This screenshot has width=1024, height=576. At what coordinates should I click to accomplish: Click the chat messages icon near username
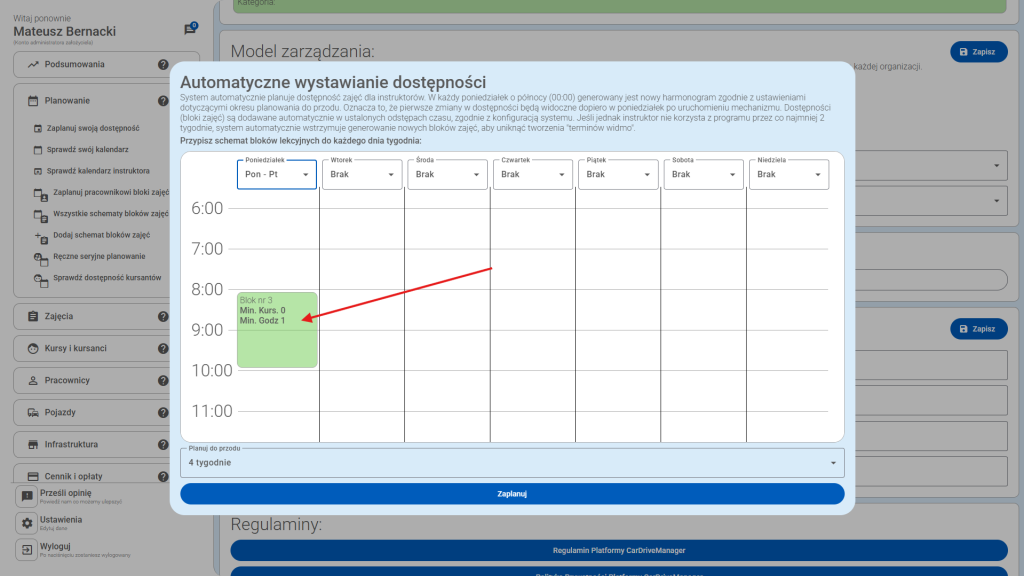pos(190,30)
